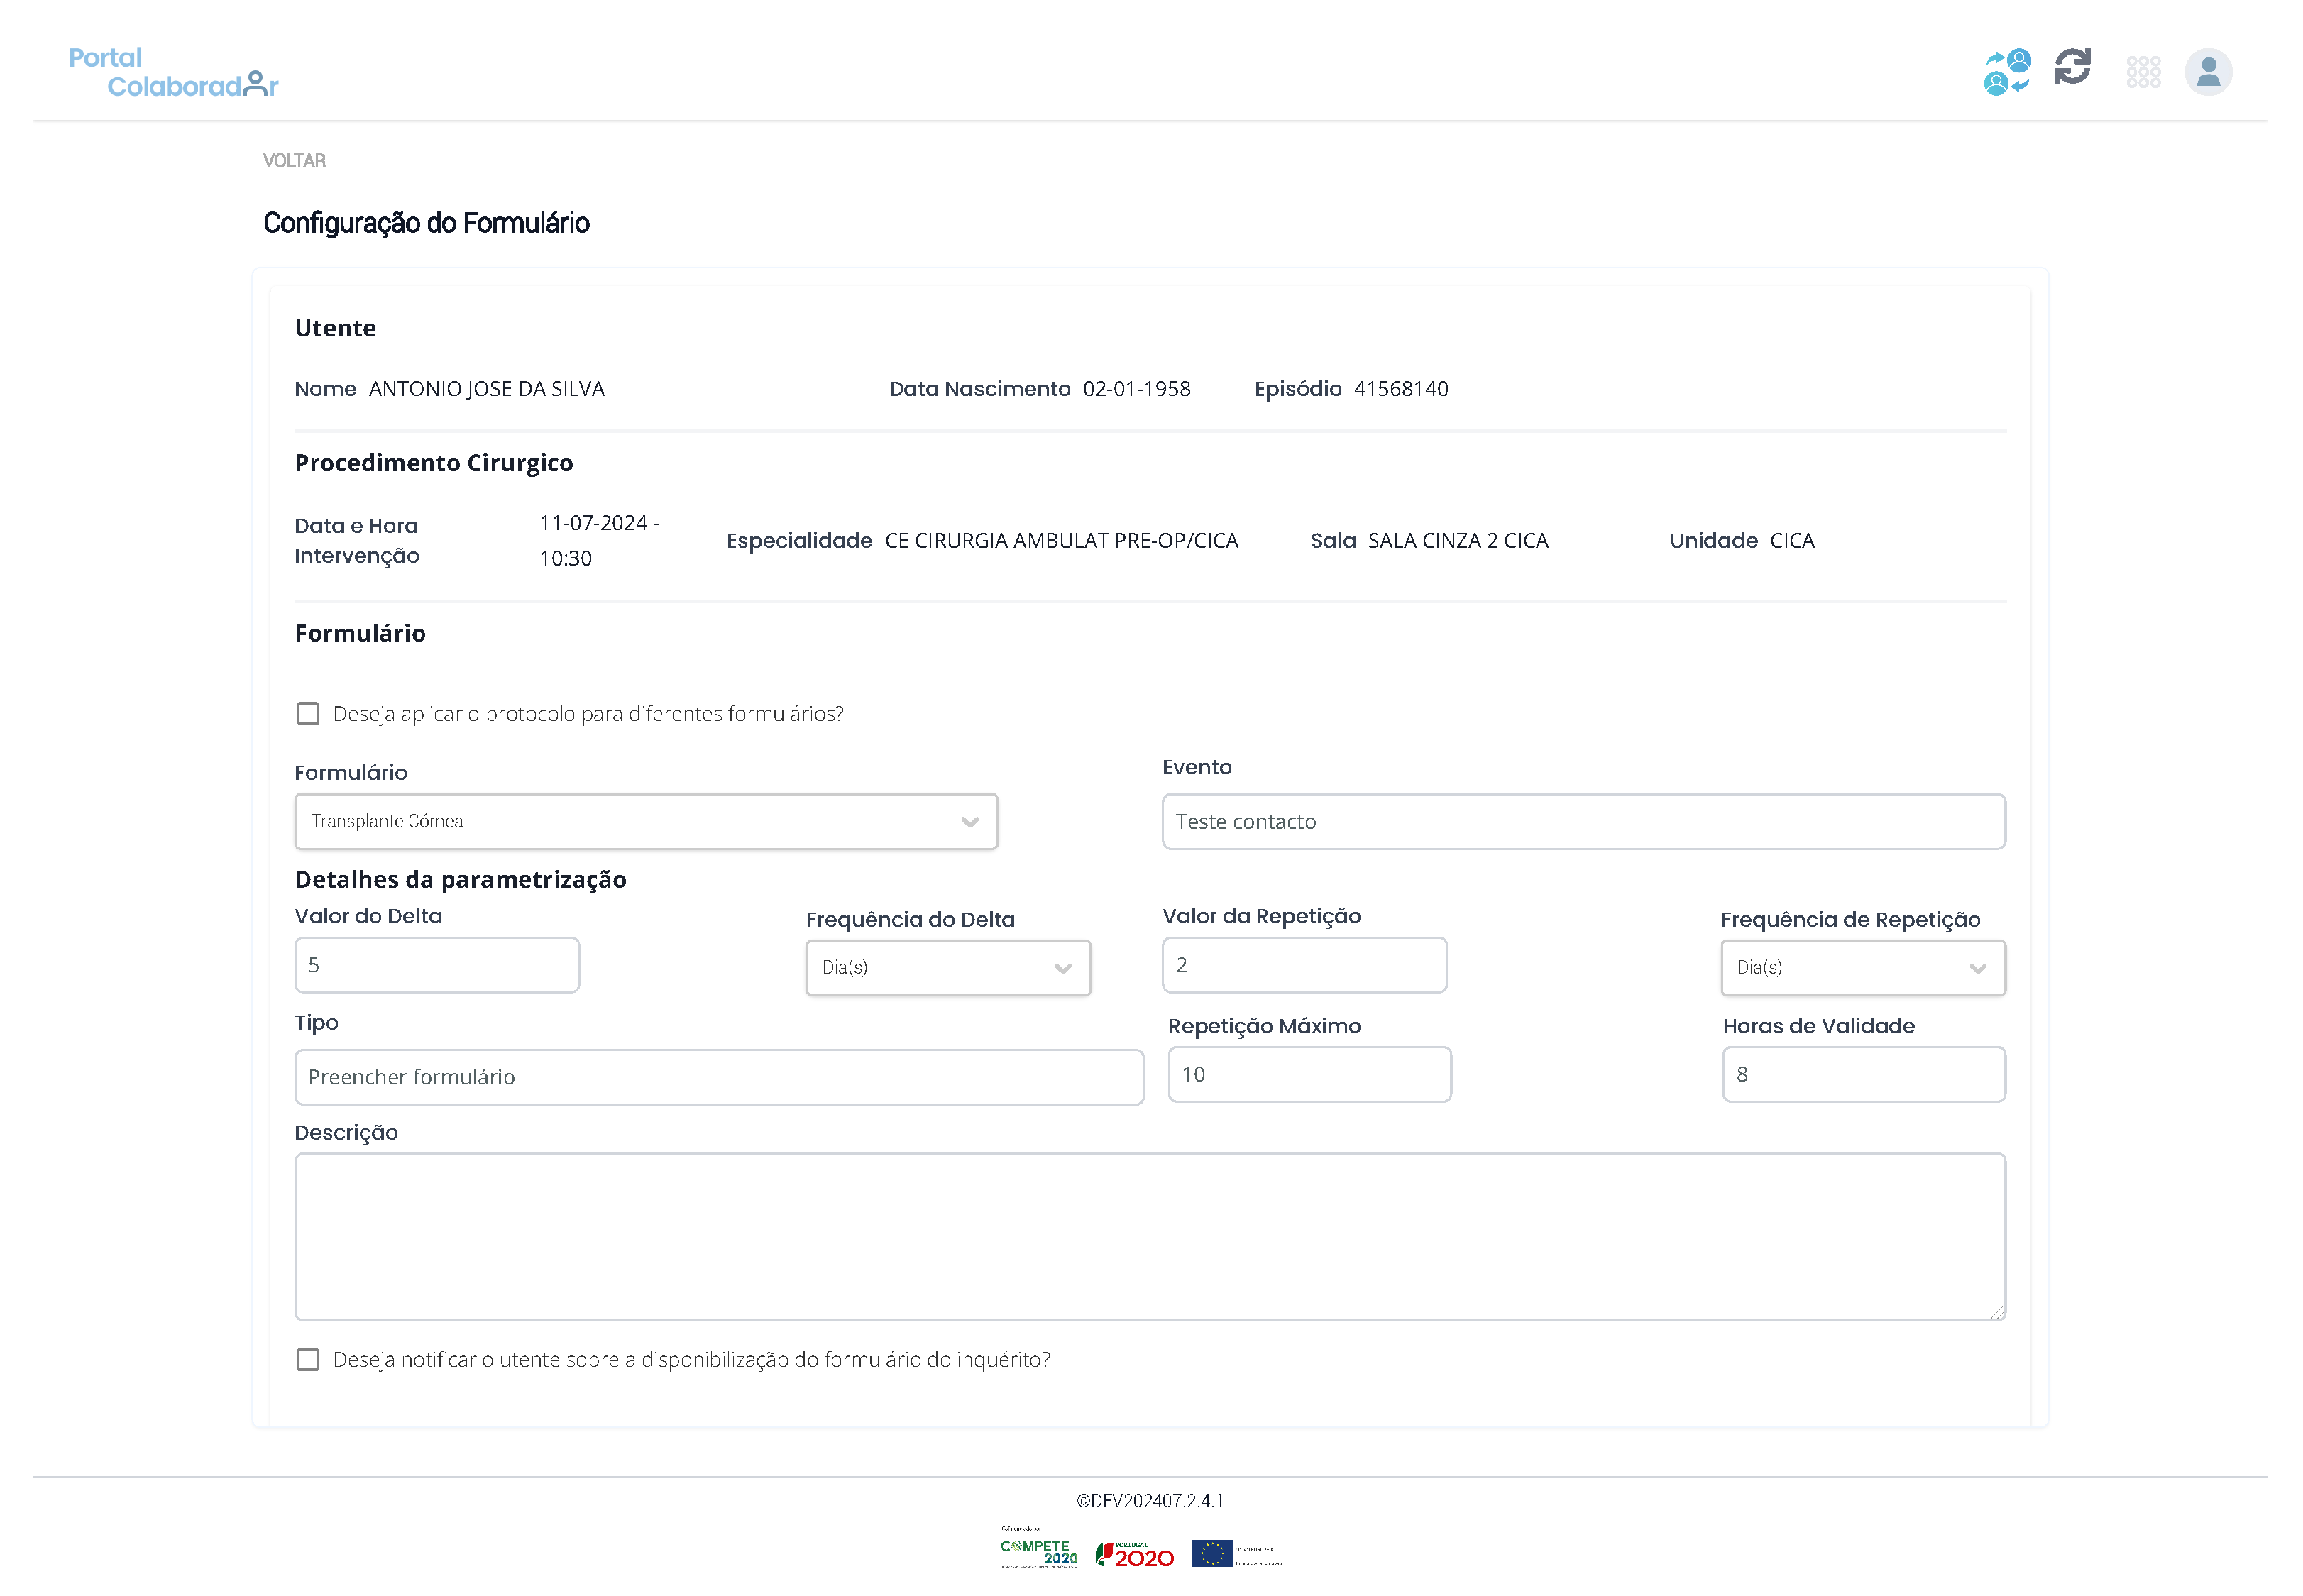Click the COMPETE 2020 footer logo
Image resolution: width=2303 pixels, height=1596 pixels.
pyautogui.click(x=1038, y=1552)
